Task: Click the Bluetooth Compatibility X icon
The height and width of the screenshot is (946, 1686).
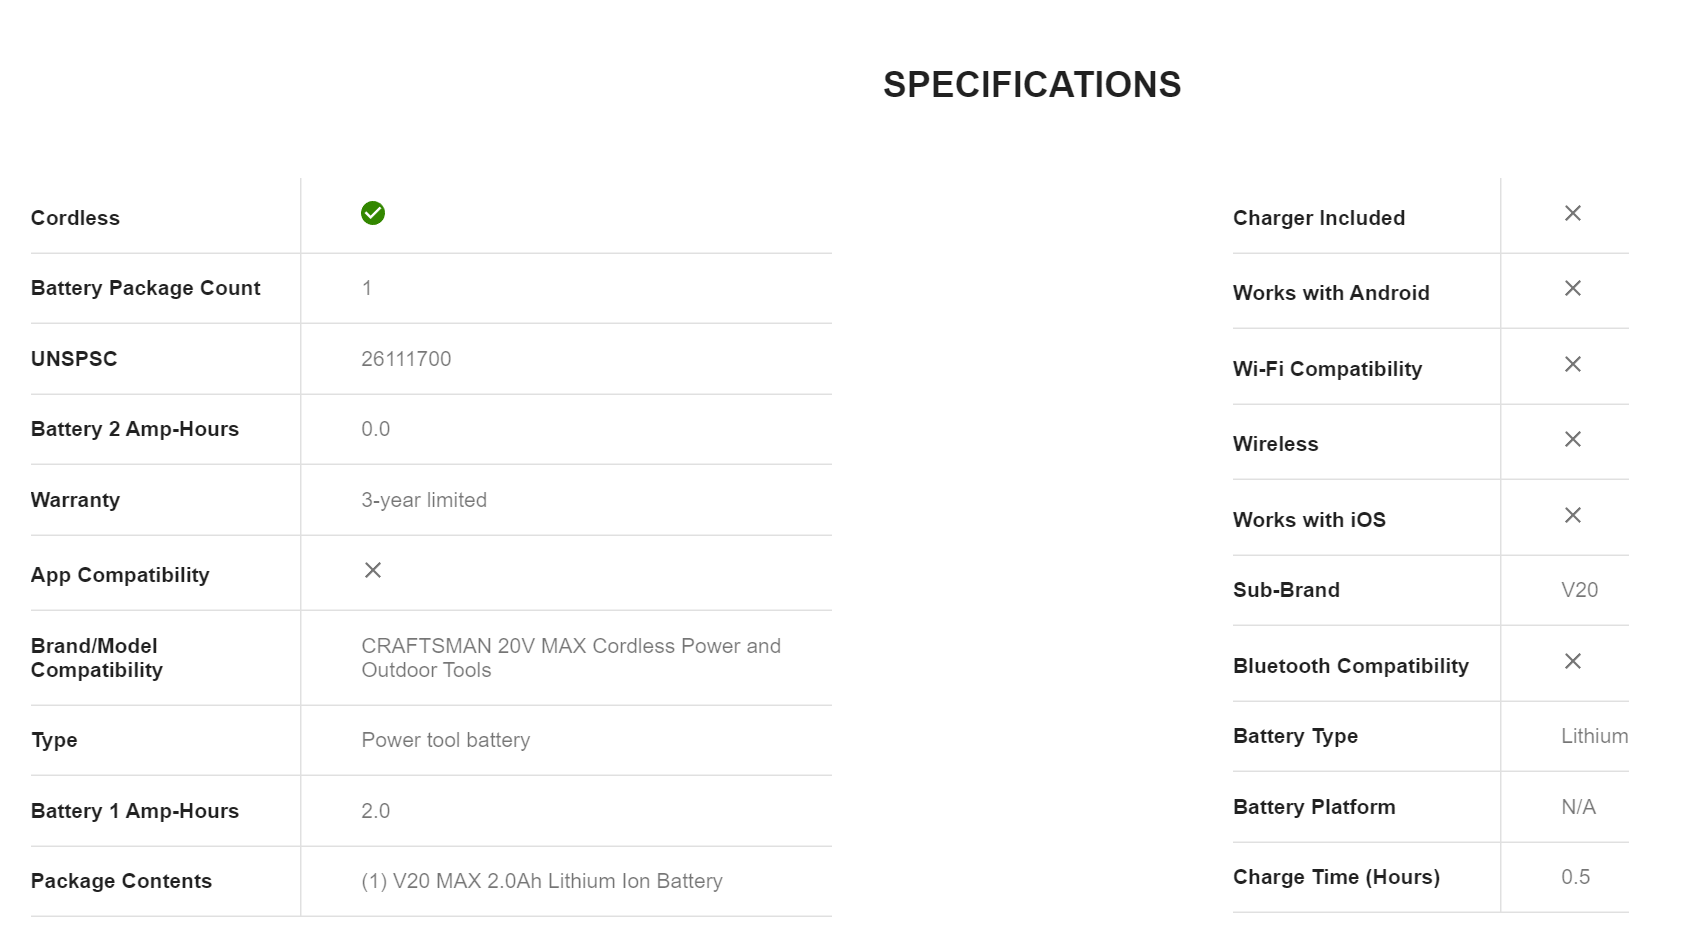Action: tap(1573, 661)
